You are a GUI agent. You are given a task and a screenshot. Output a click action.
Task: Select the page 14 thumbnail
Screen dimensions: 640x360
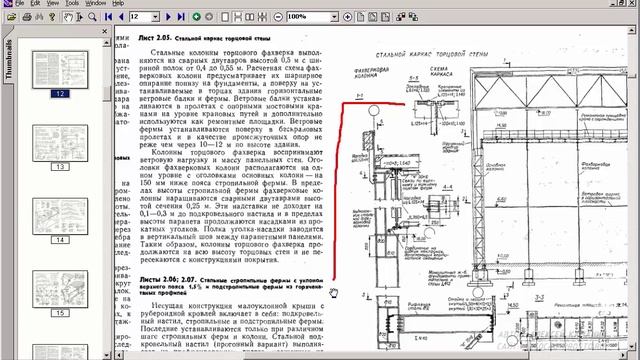[60, 216]
